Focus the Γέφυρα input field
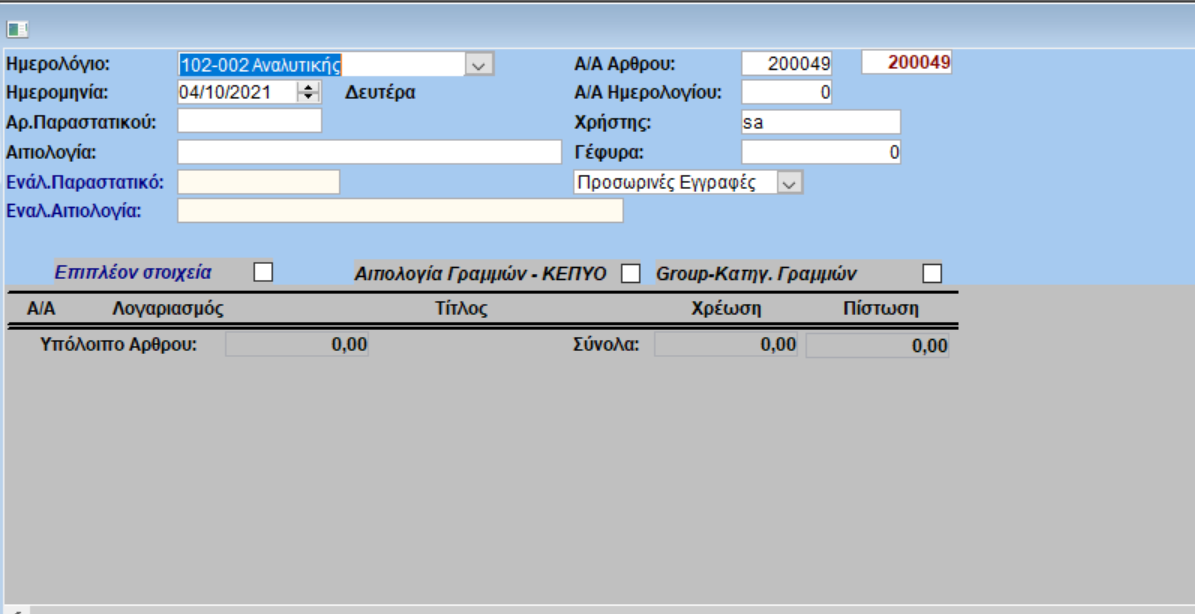Screen dimensions: 1195x614 [x=820, y=152]
